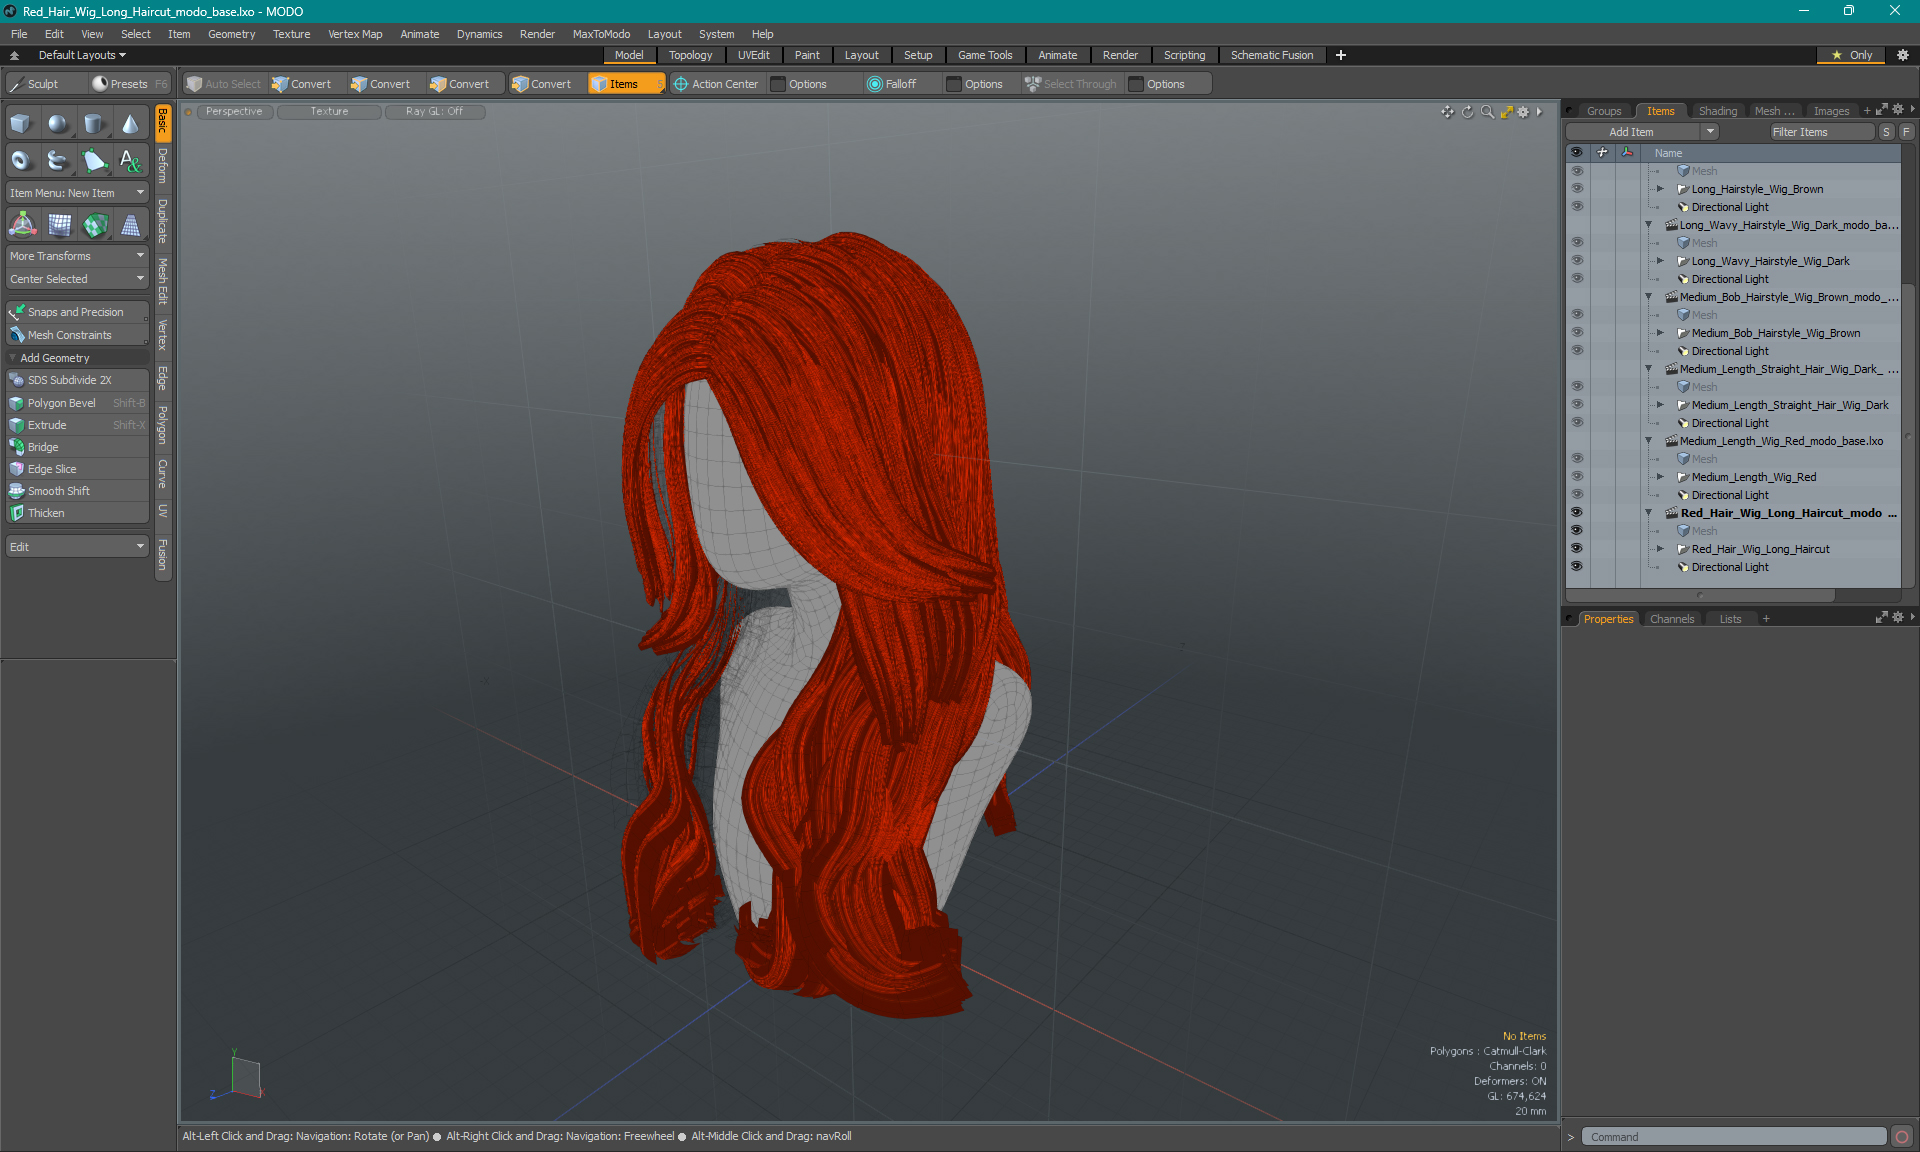The height and width of the screenshot is (1152, 1920).
Task: Toggle visibility of Medium_Length_Wig_Red item
Action: point(1577,477)
